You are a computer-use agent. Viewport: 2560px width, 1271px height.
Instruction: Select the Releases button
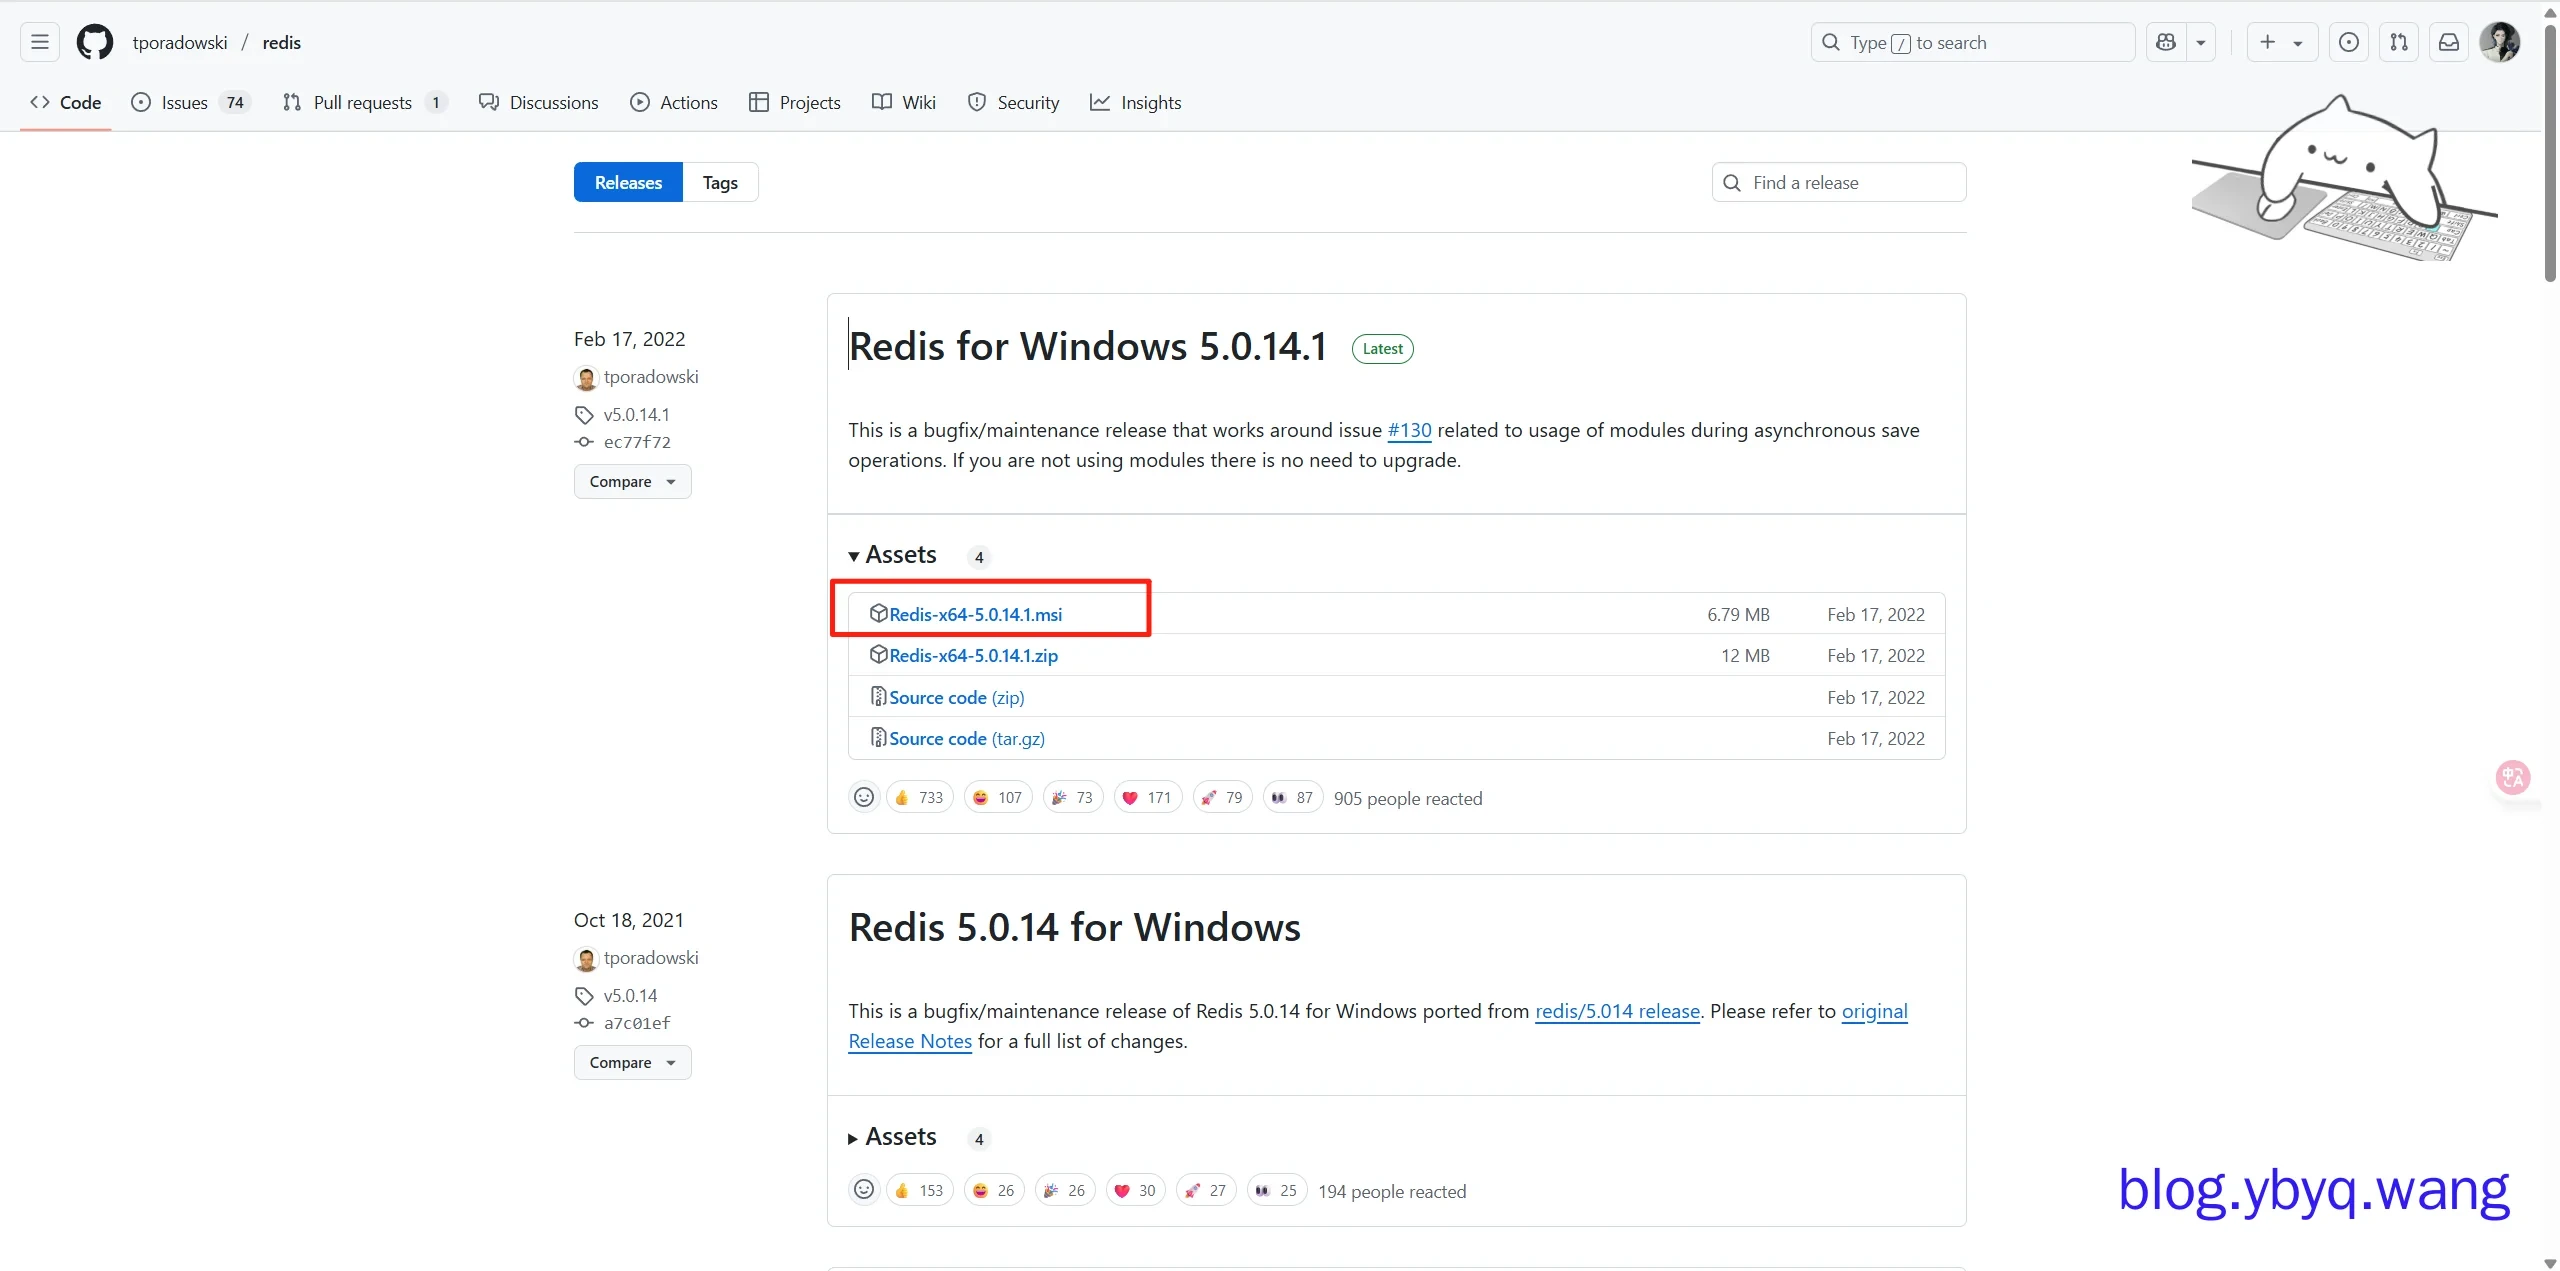(x=628, y=182)
